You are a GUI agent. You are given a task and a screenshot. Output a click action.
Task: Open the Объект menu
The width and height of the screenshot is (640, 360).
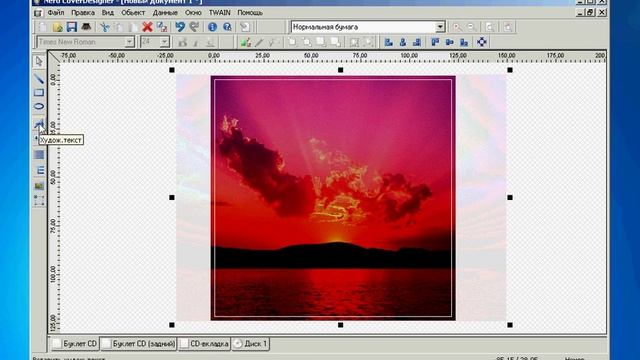click(x=133, y=13)
